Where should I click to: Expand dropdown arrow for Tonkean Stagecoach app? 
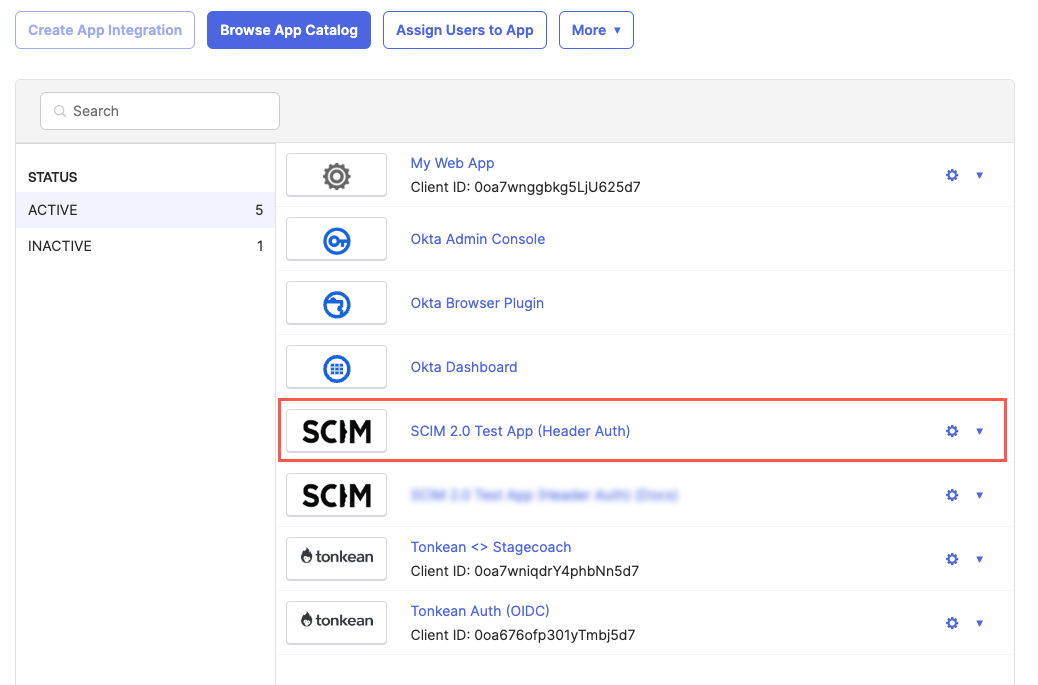979,559
